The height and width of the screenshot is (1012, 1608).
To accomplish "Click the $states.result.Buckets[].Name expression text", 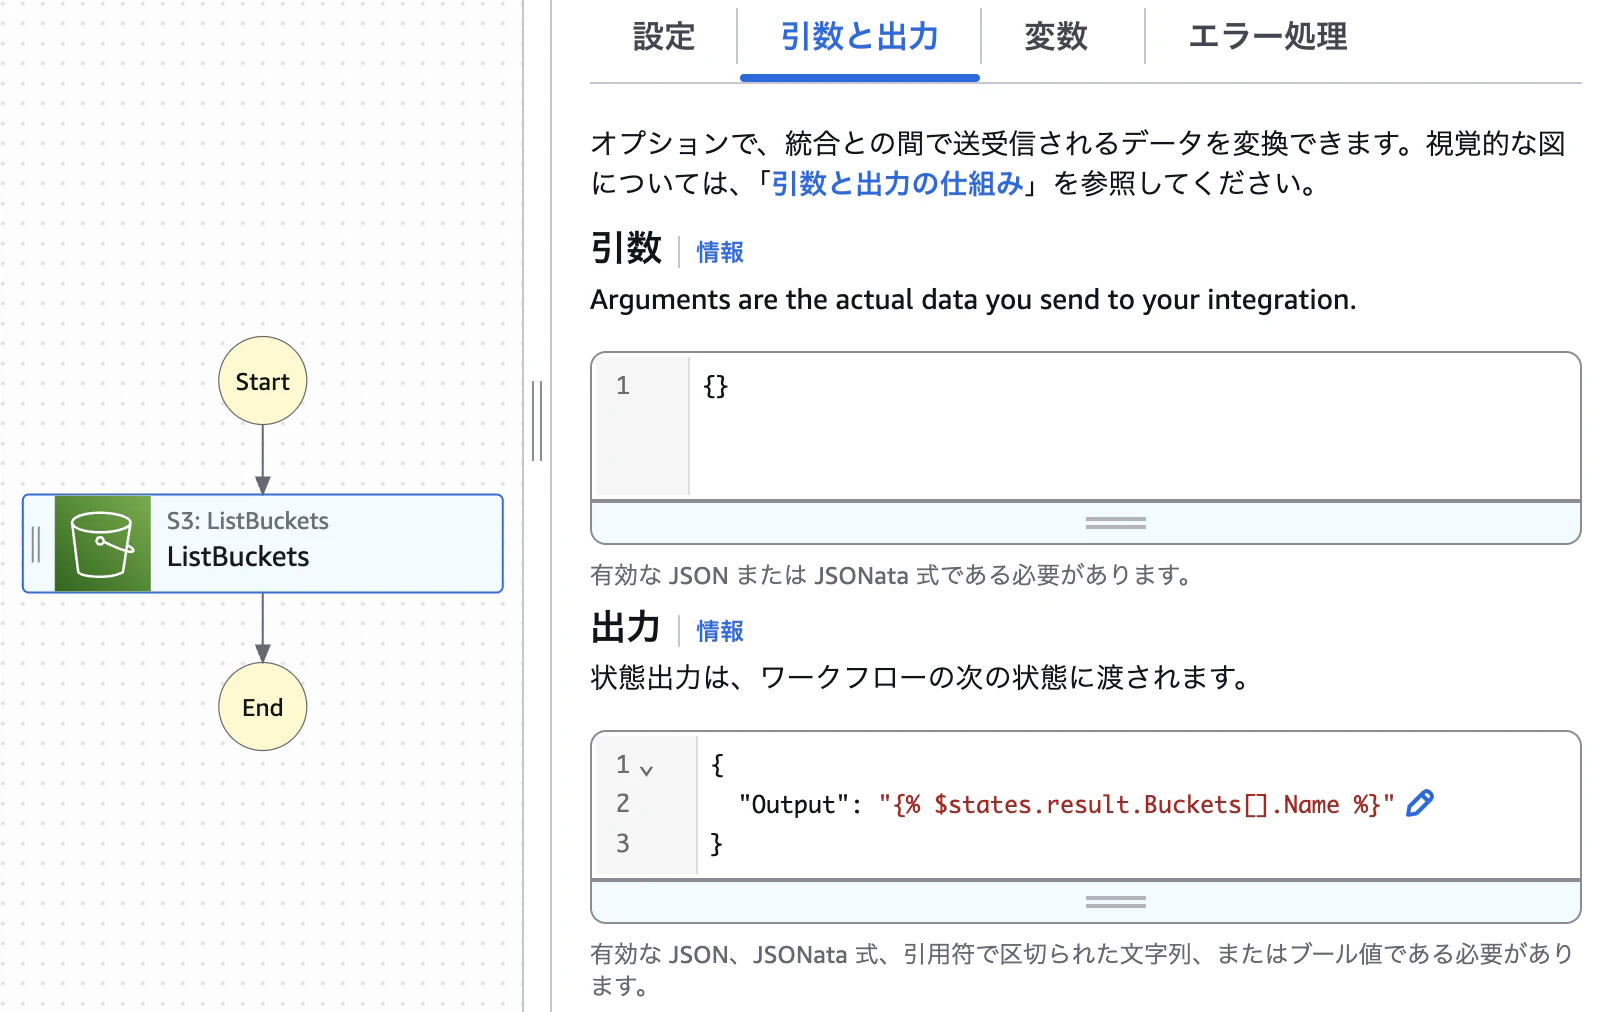I will click(1136, 805).
